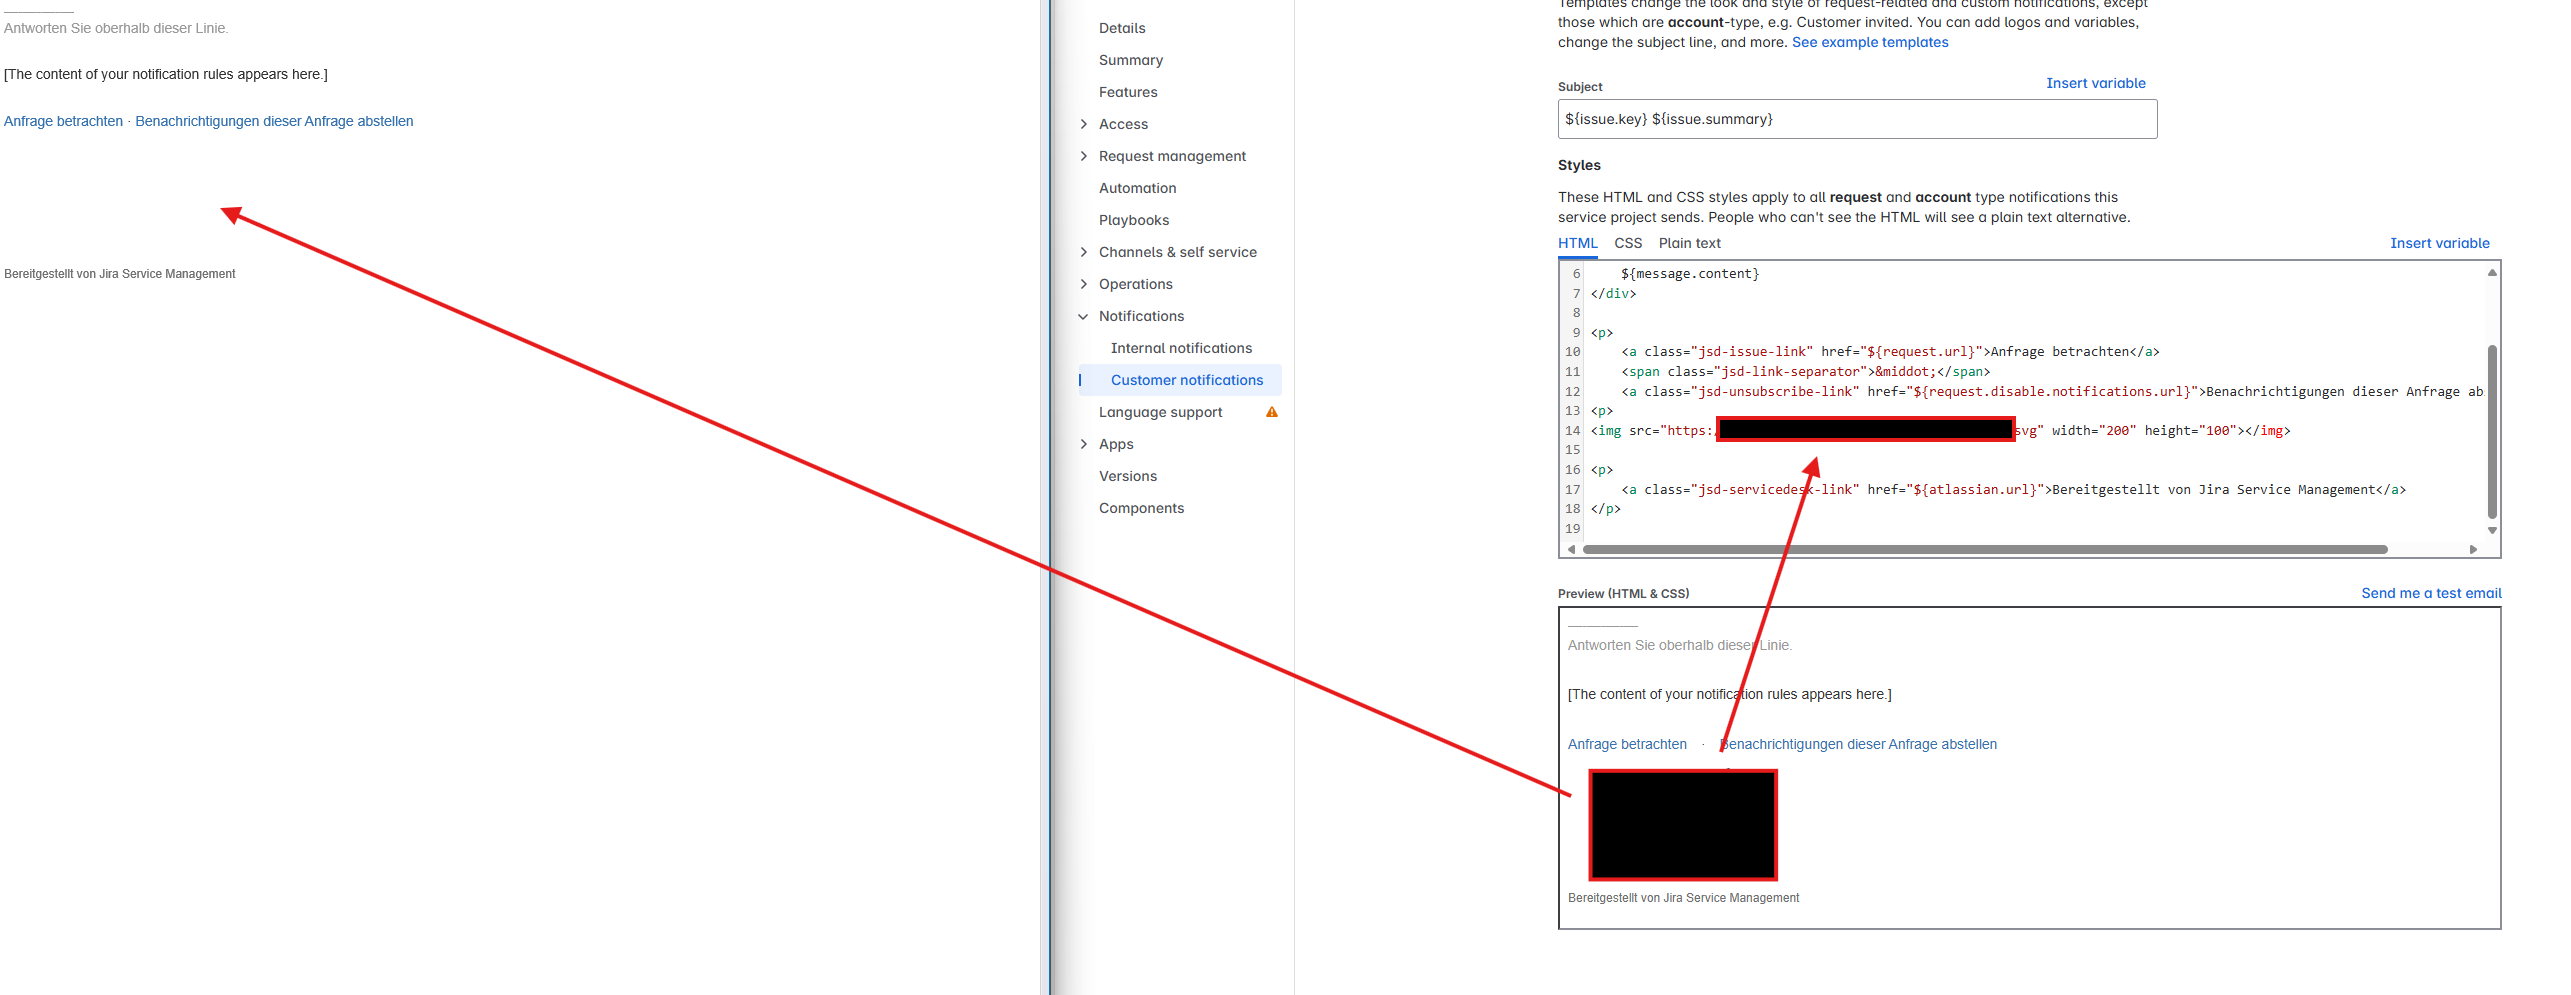Click Anfrage betrachten in left email window
2571x995 pixels.
tap(63, 121)
